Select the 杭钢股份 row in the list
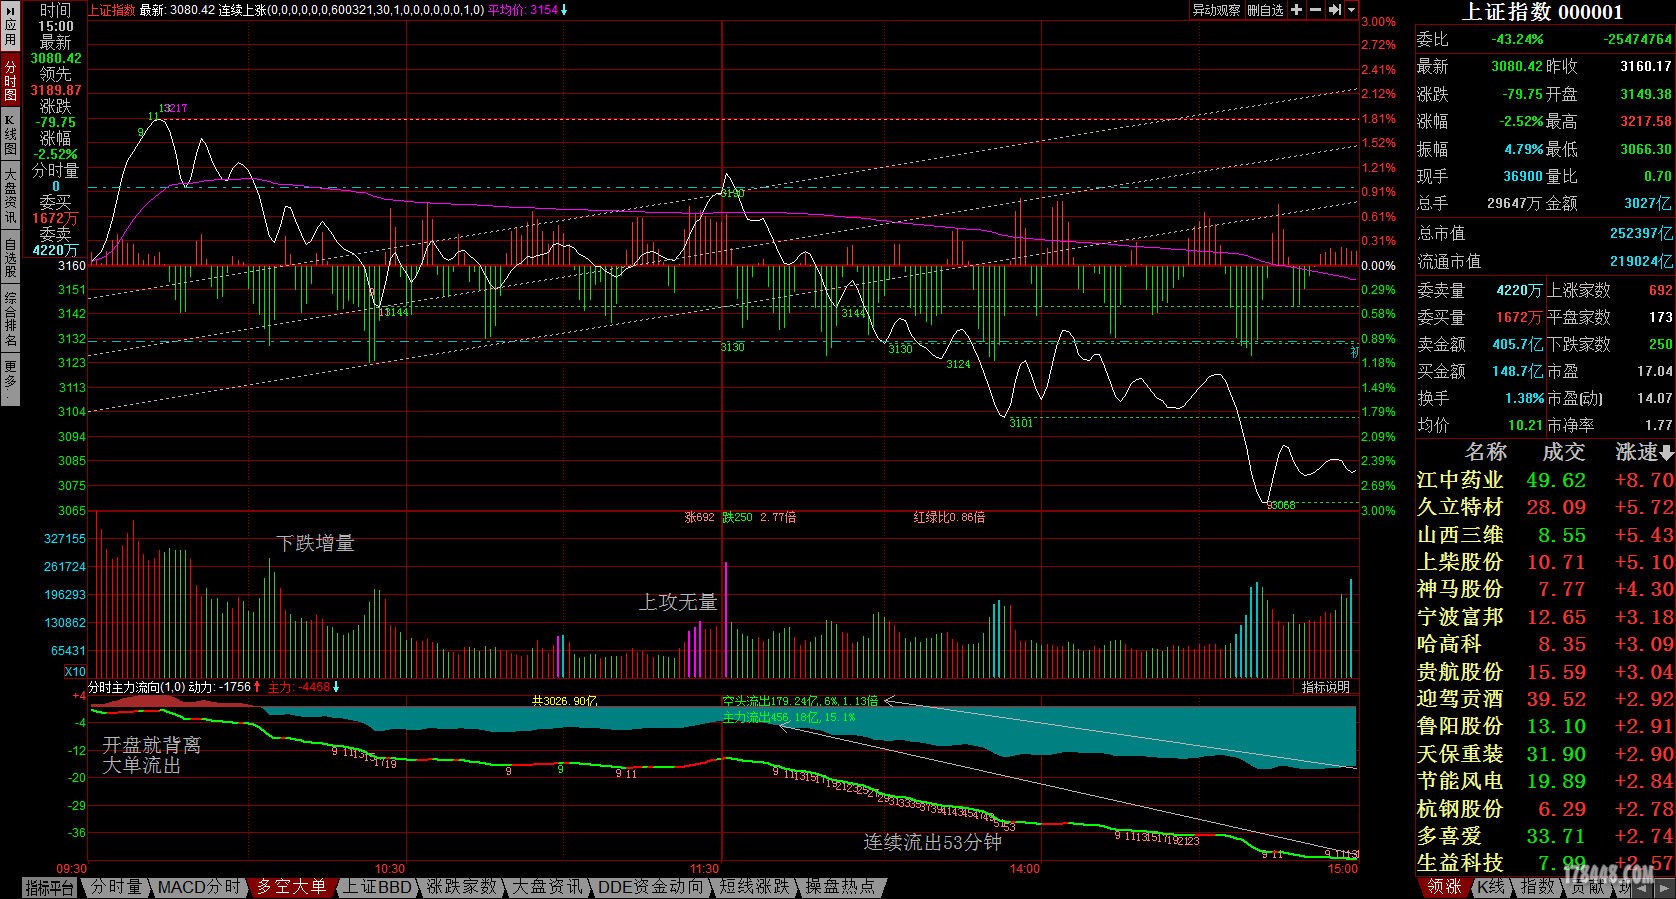1676x899 pixels. tap(1544, 808)
